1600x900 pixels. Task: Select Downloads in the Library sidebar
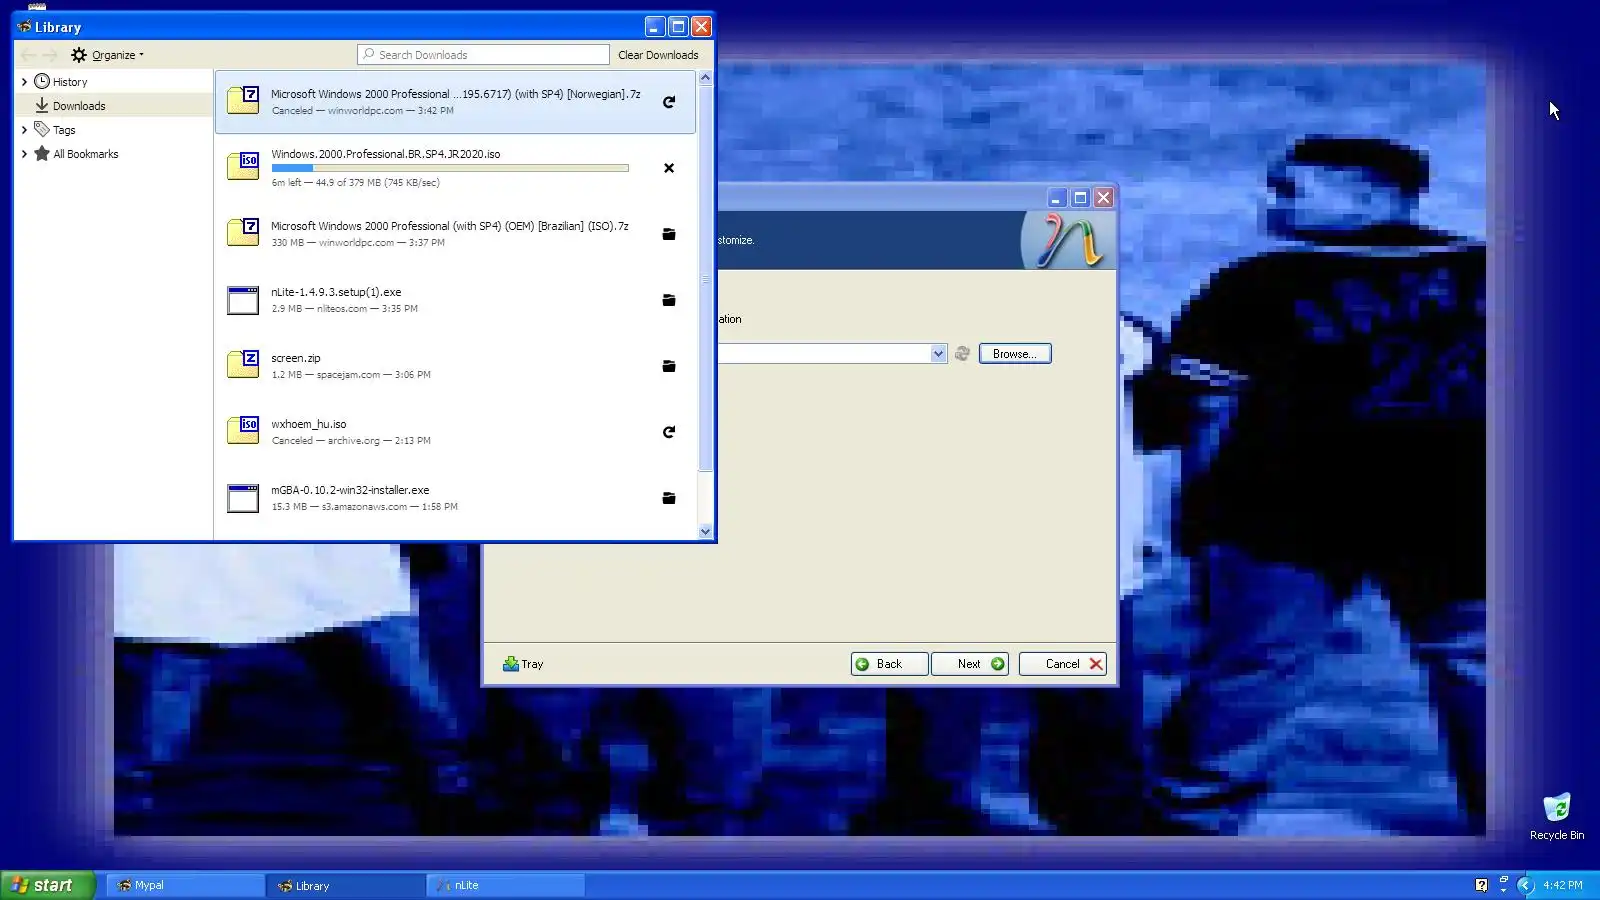(113, 106)
